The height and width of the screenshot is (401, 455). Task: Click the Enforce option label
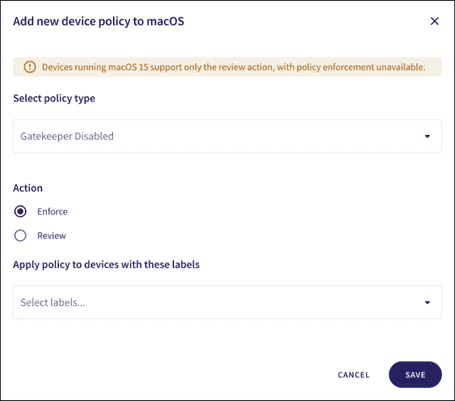pyautogui.click(x=52, y=211)
